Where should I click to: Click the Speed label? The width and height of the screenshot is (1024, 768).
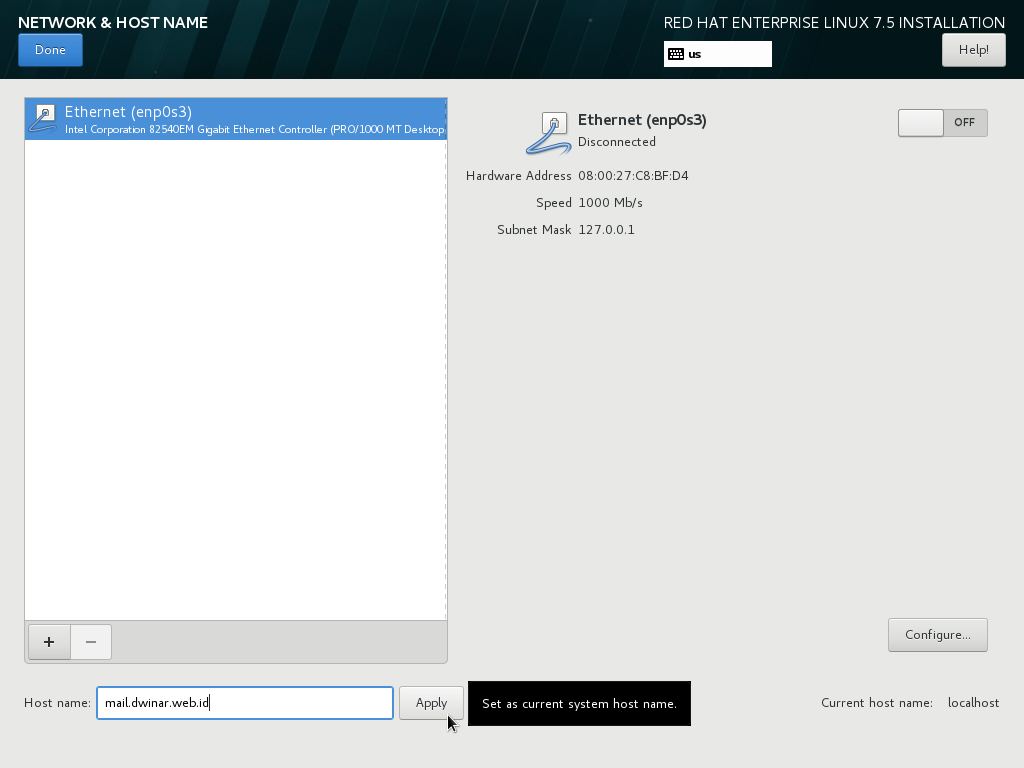[x=554, y=203]
